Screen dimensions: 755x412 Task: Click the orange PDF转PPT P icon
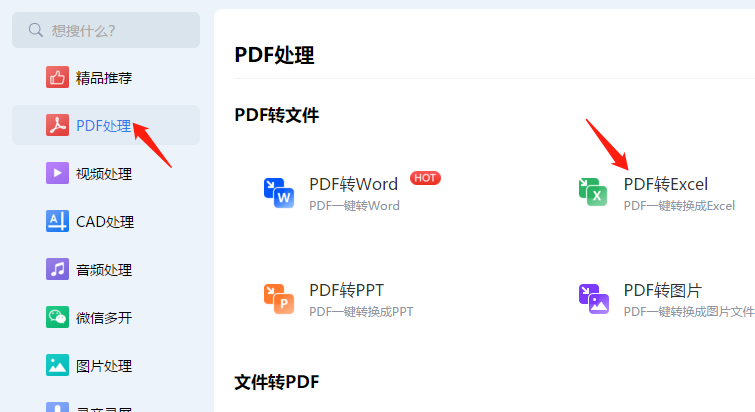[x=279, y=299]
